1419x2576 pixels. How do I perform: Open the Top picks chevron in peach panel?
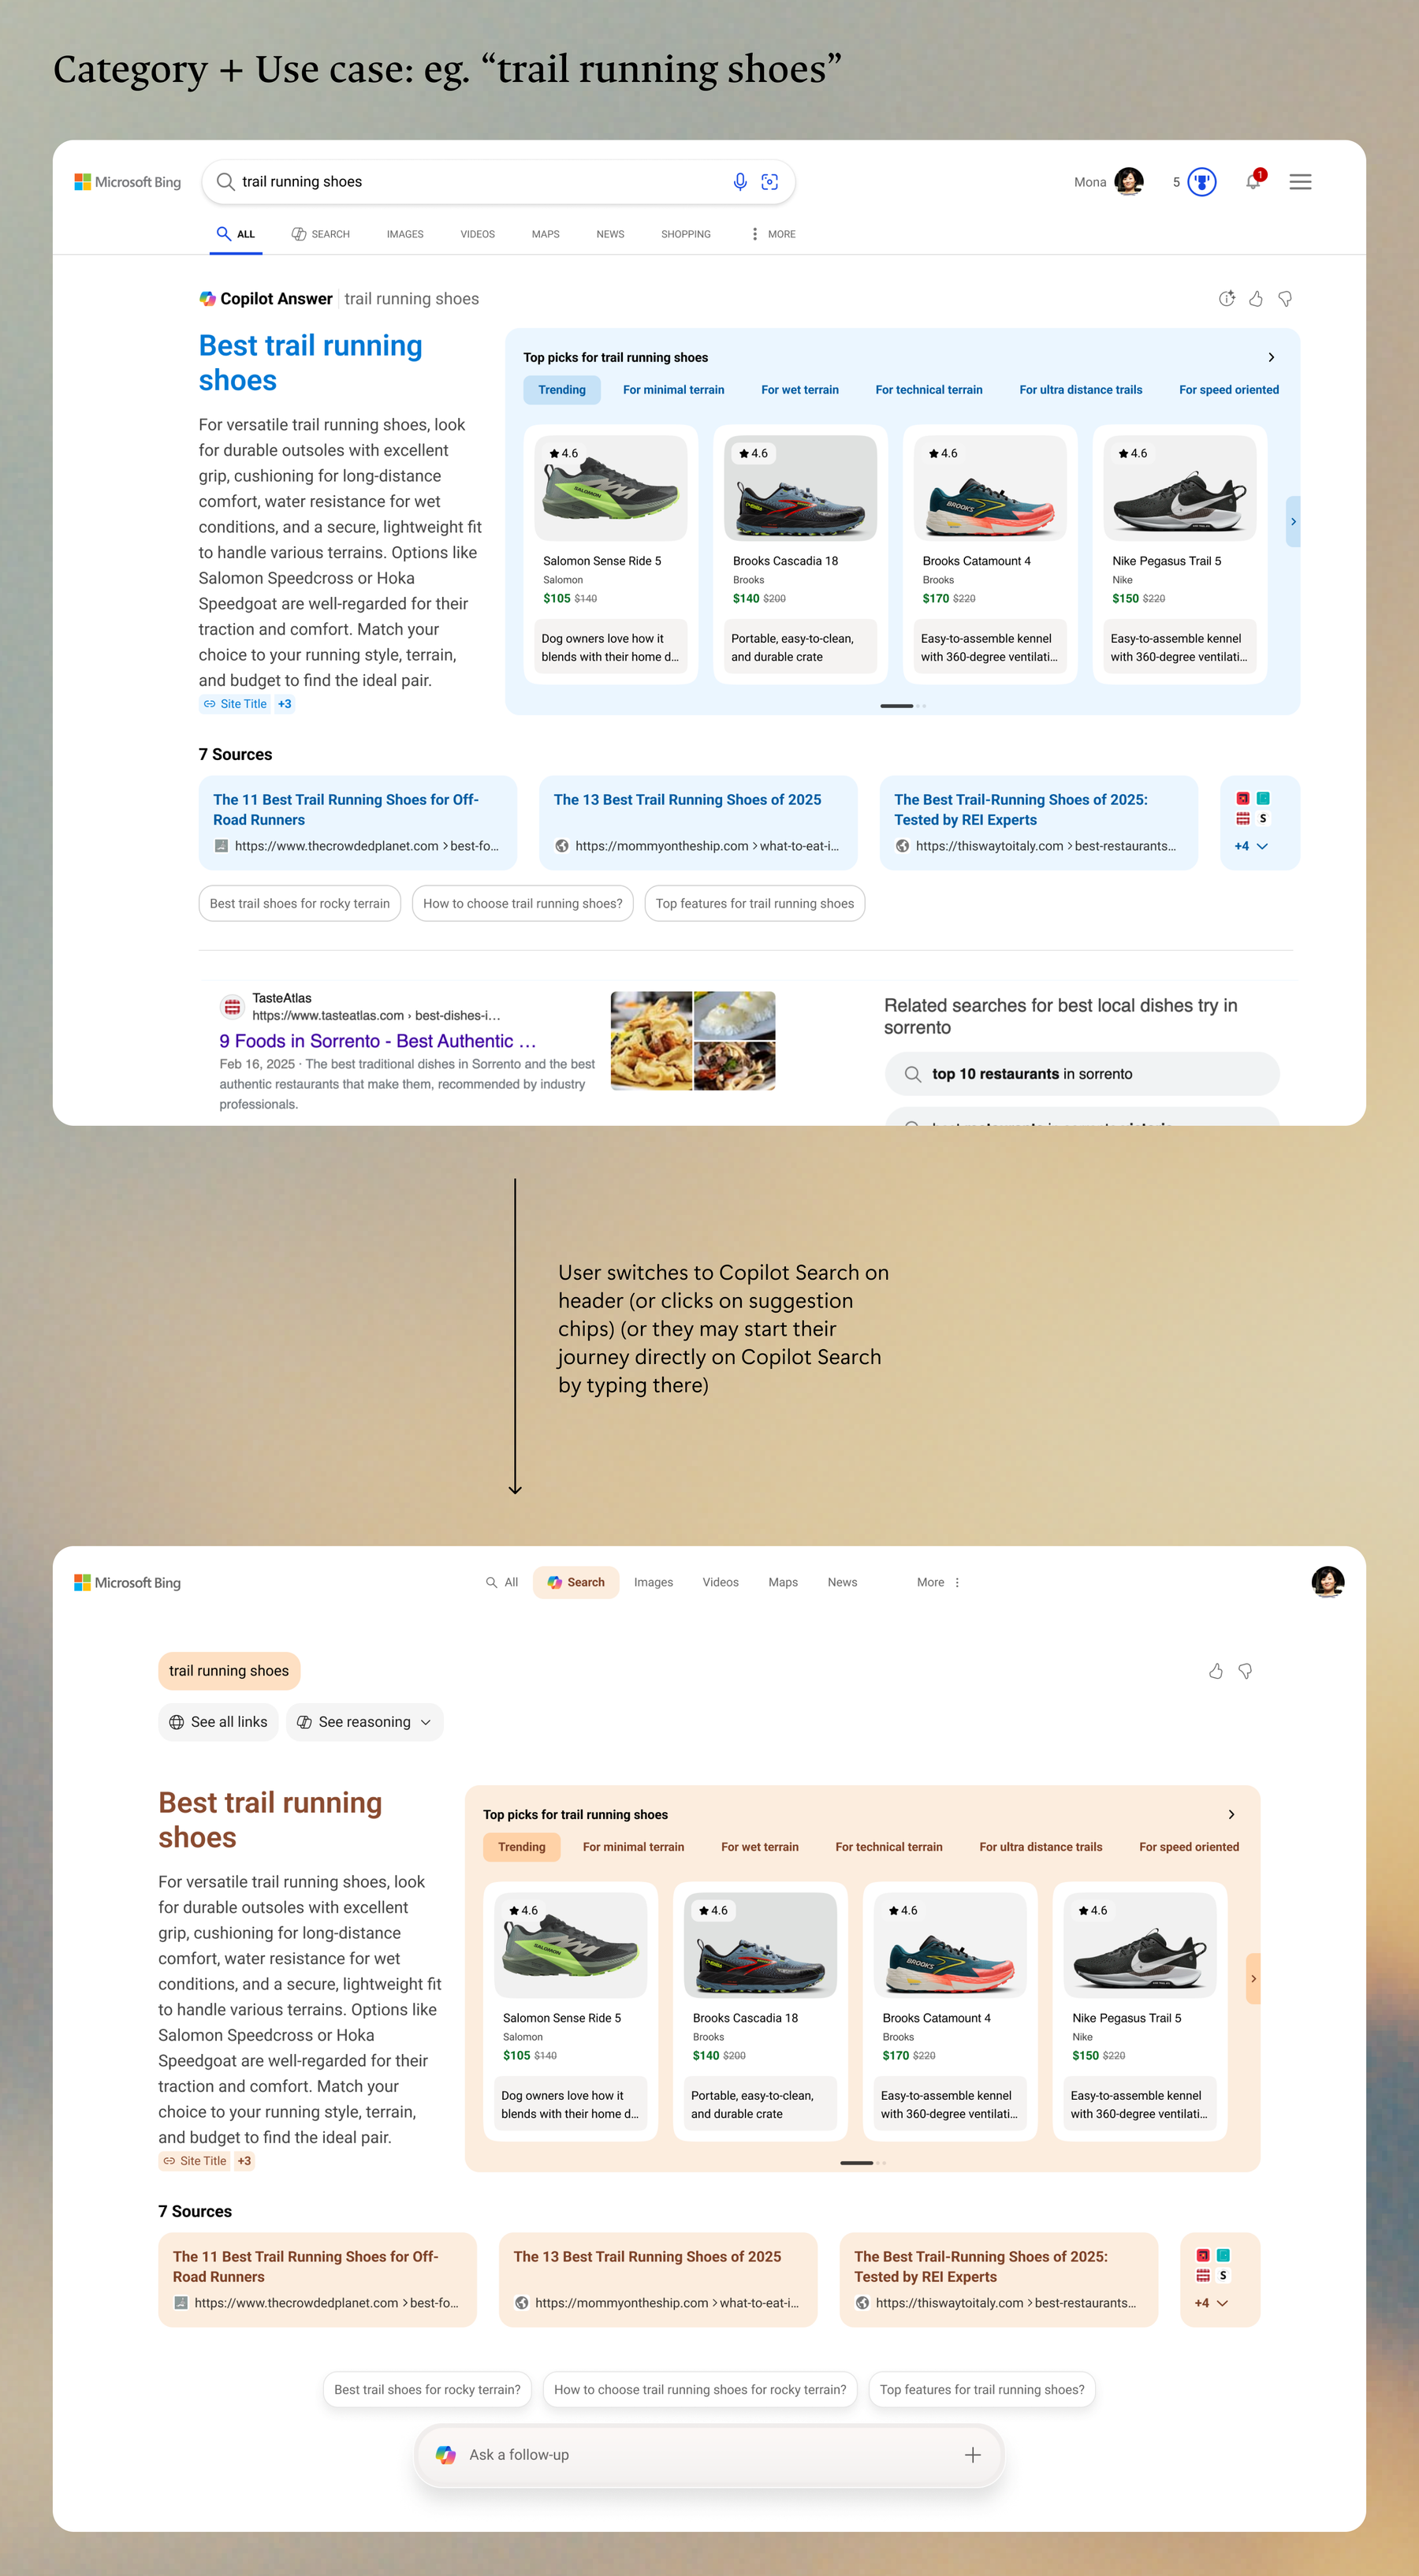1231,1813
